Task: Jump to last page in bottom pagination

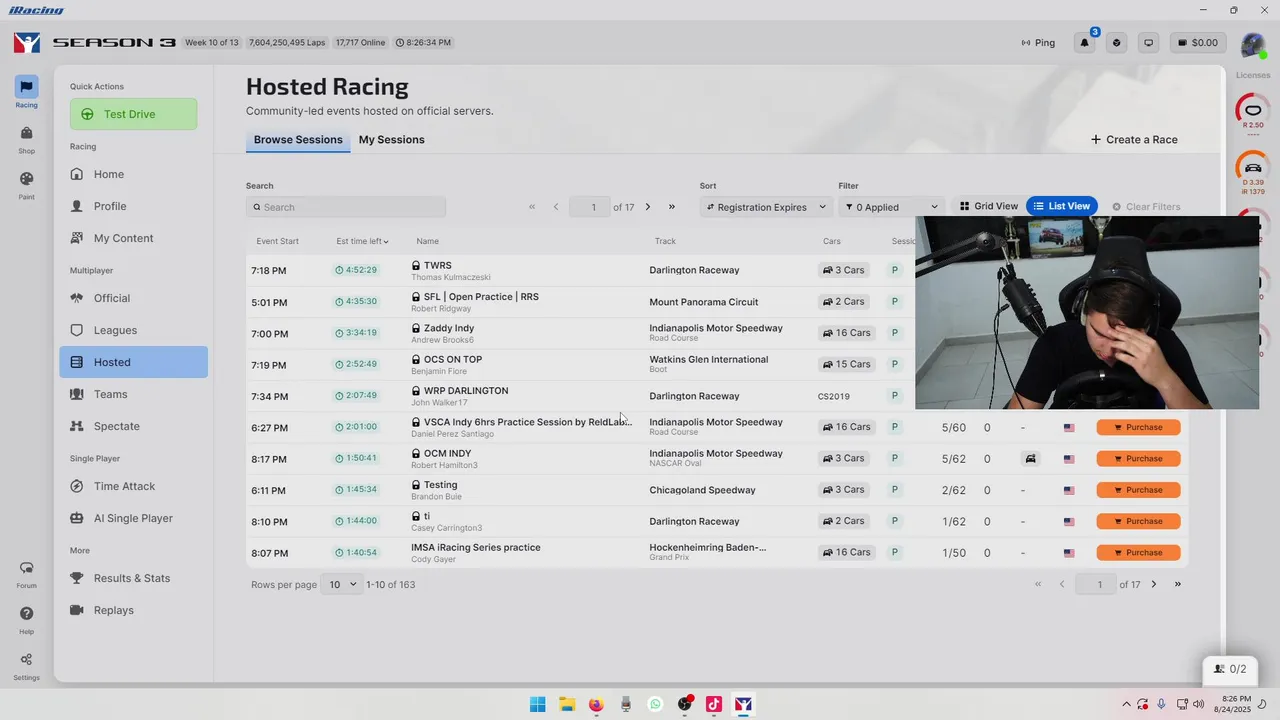Action: (x=1178, y=584)
